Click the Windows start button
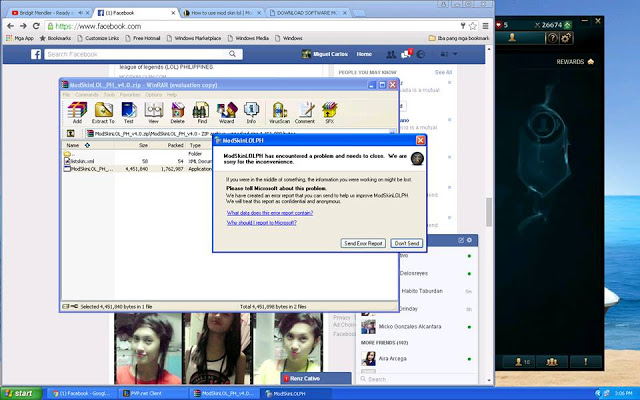Viewport: 640px width, 400px height. coord(21,393)
